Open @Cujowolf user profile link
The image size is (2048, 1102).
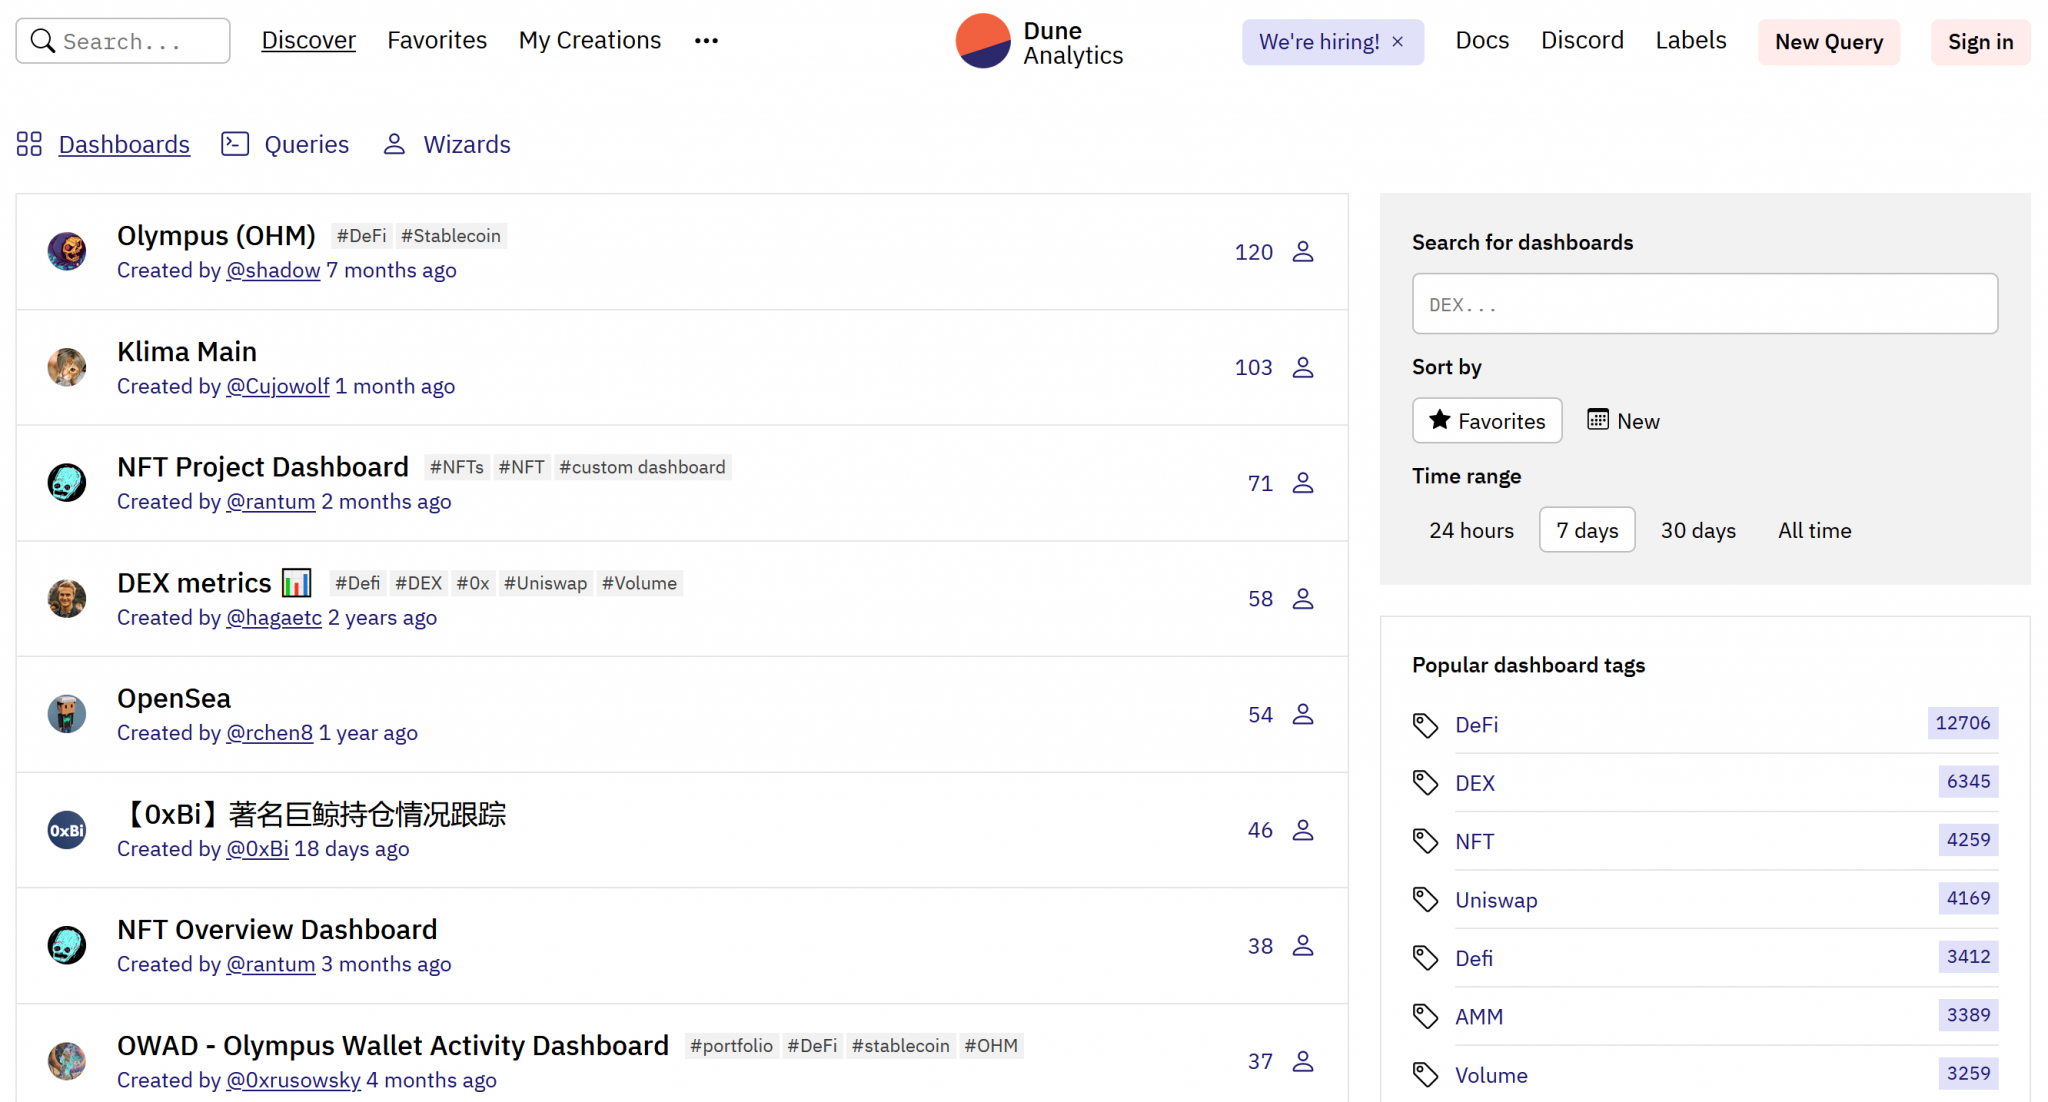pos(278,386)
